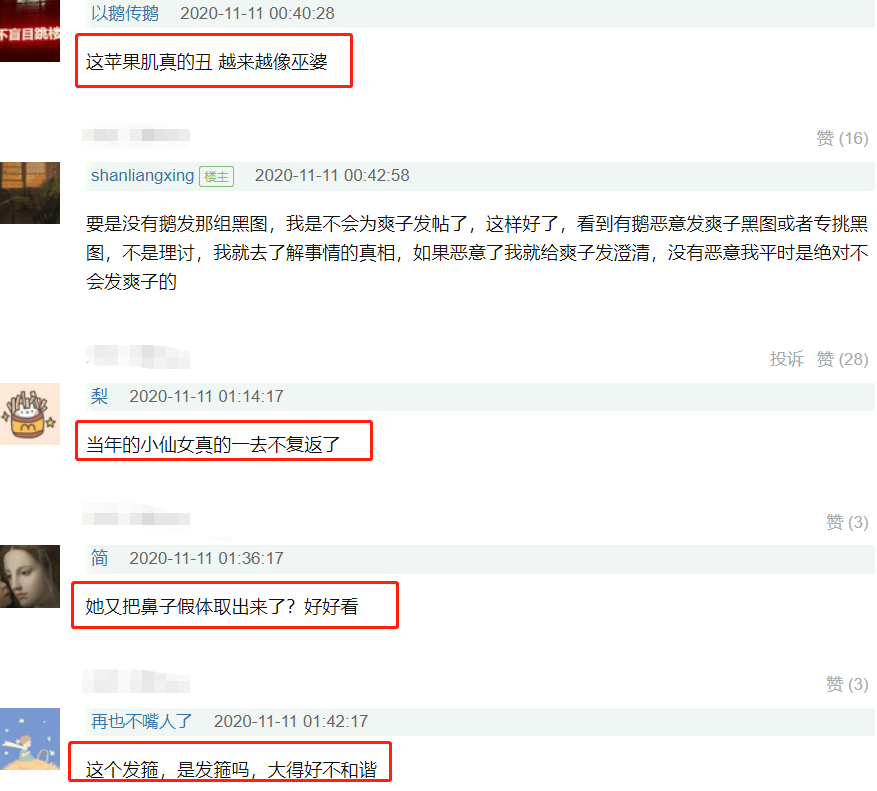This screenshot has width=877, height=791.
Task: Like shanliangxing's post with 赞 (28)
Action: click(x=842, y=359)
